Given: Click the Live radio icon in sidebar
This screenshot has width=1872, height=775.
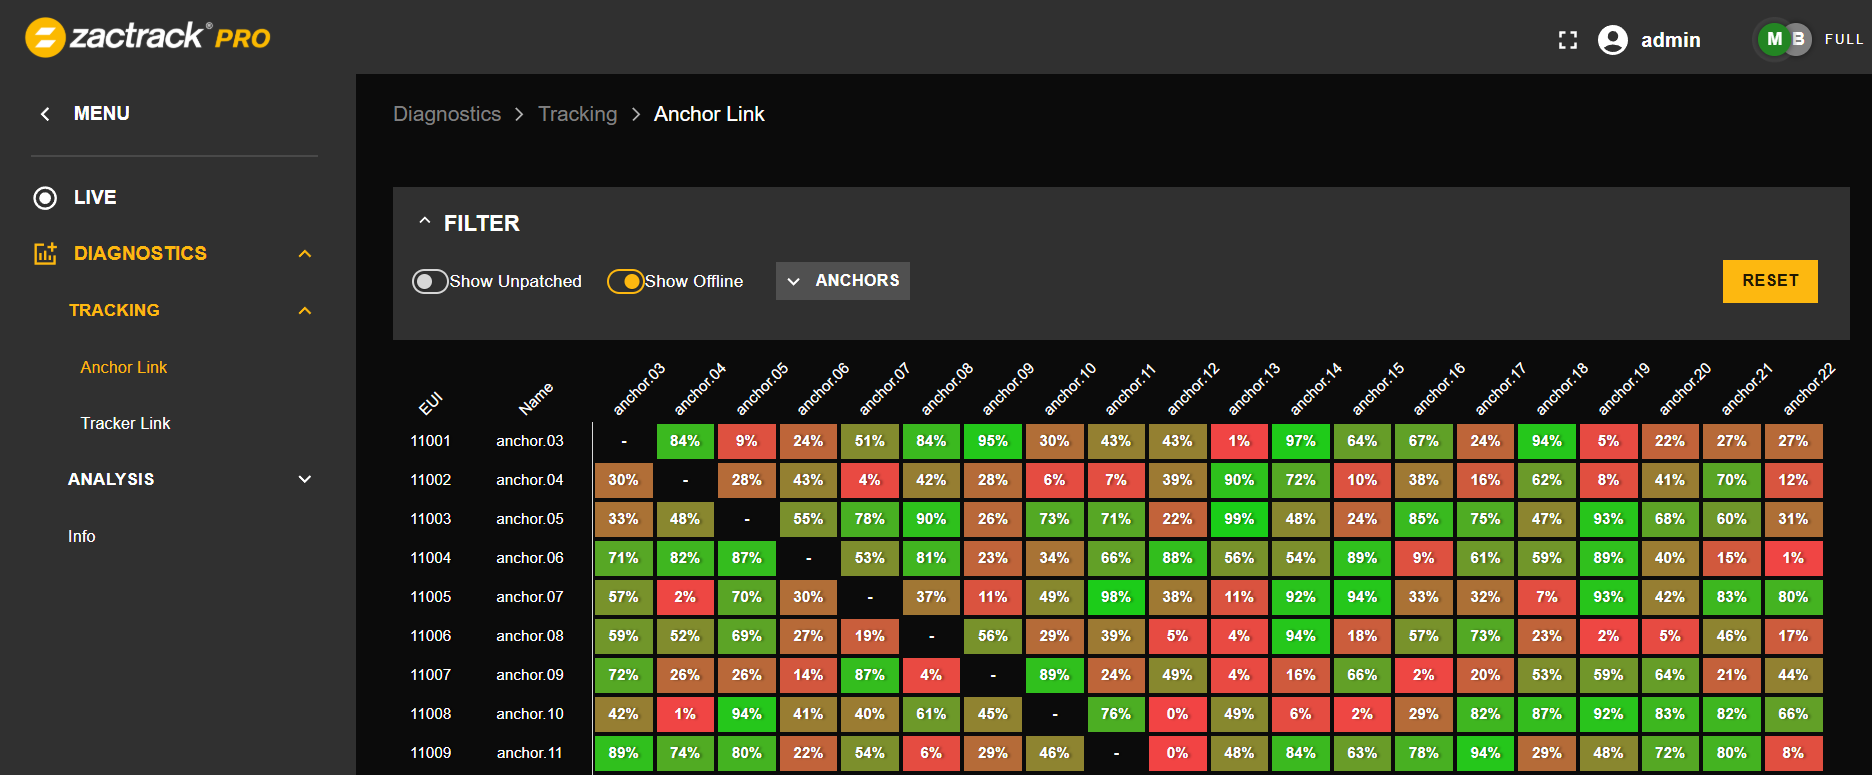Looking at the screenshot, I should 45,198.
